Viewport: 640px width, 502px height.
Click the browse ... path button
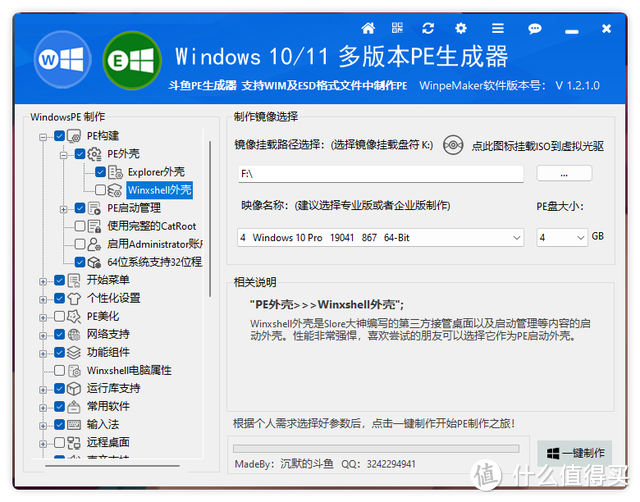click(564, 174)
